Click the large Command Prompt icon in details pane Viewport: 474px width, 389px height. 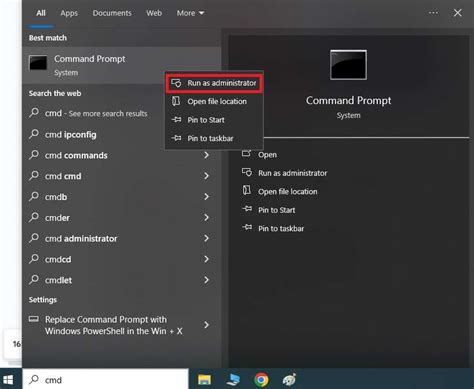348,65
